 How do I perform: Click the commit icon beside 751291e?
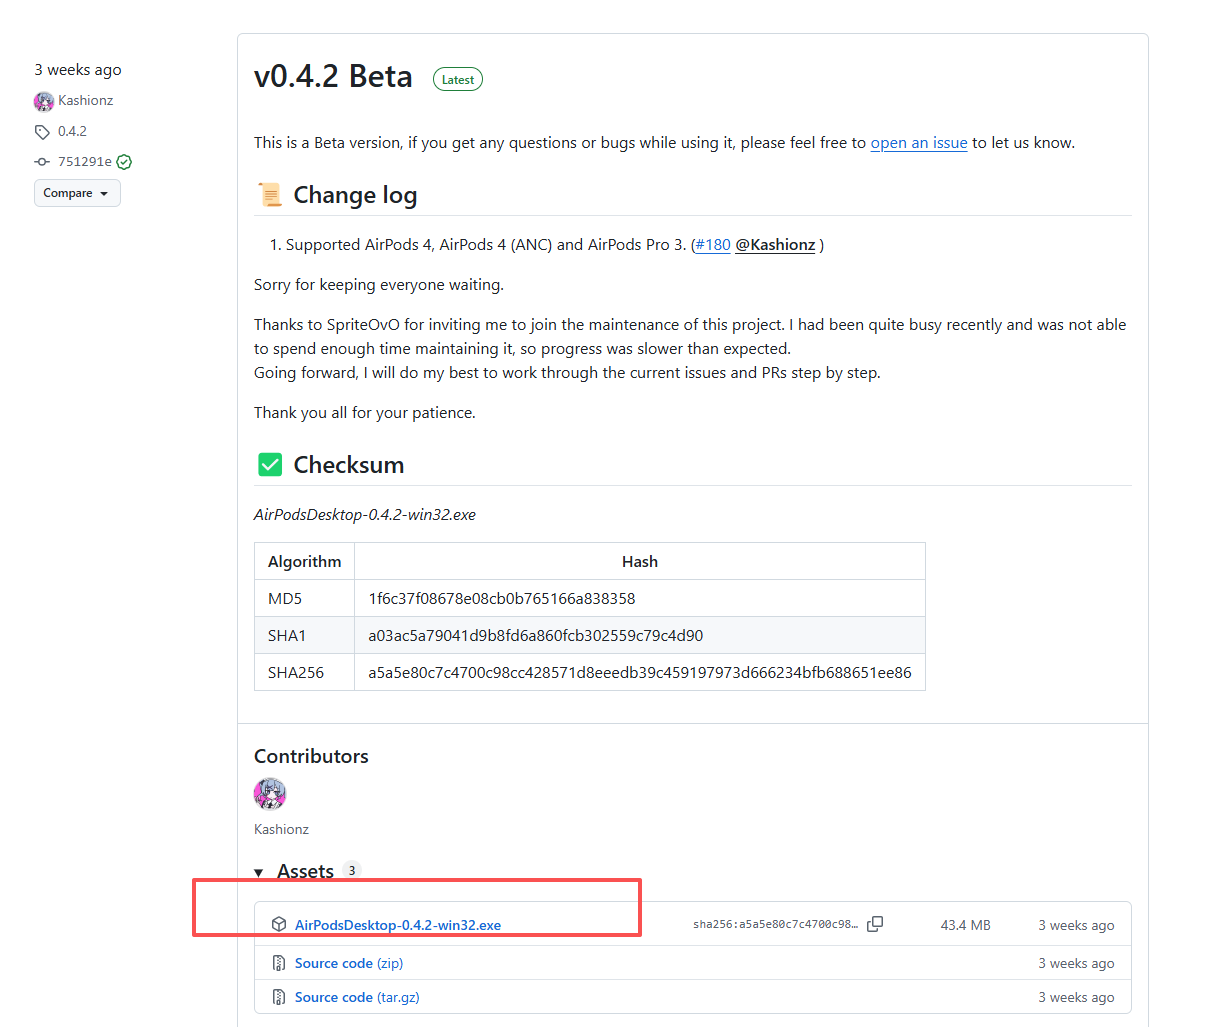pyautogui.click(x=42, y=162)
